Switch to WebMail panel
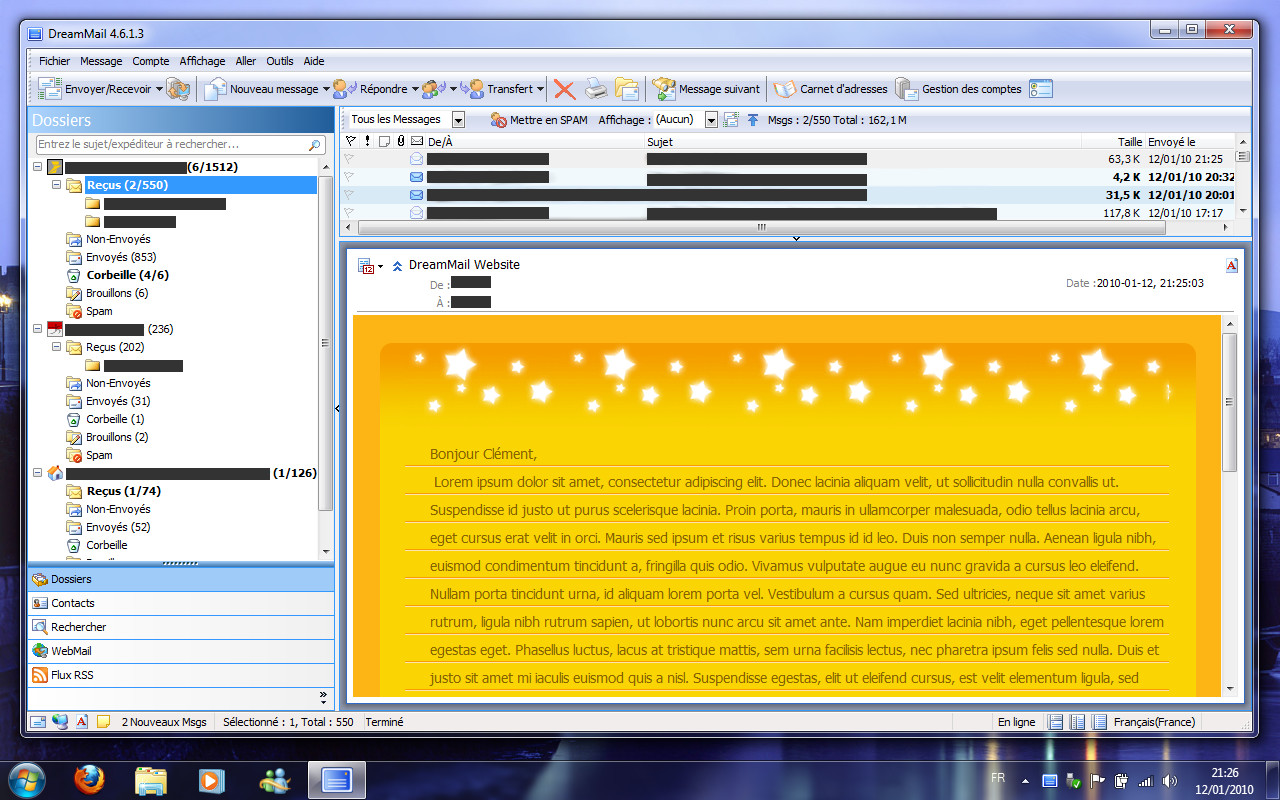Screen dimensions: 1280x800 [181, 651]
